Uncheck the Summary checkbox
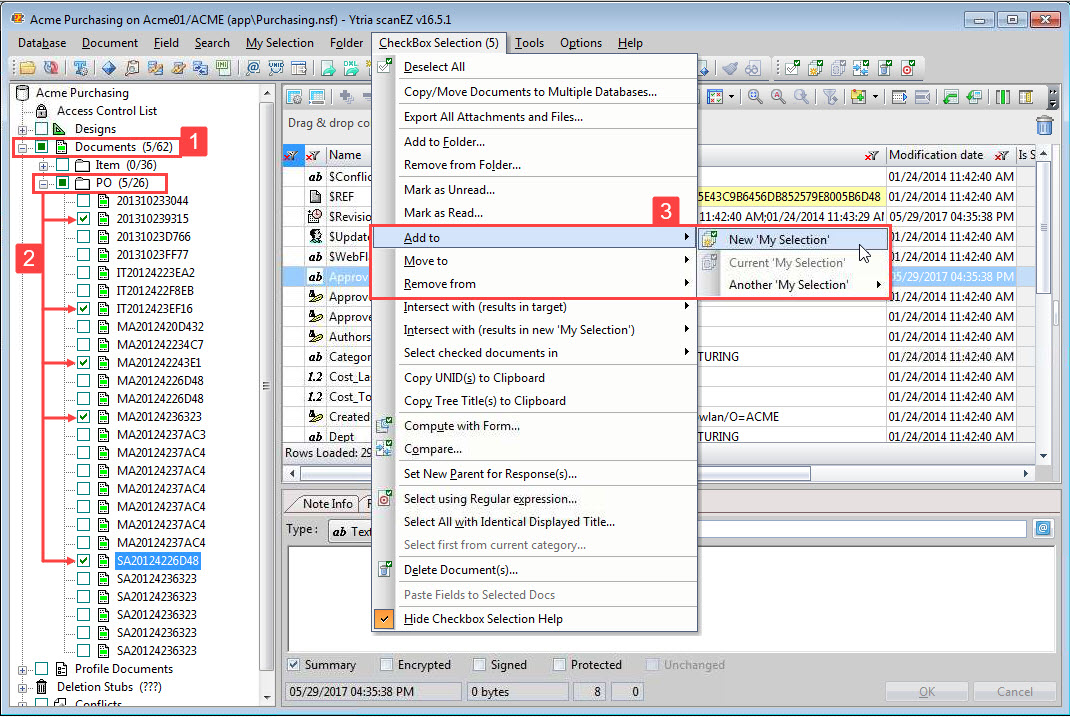 [x=293, y=664]
